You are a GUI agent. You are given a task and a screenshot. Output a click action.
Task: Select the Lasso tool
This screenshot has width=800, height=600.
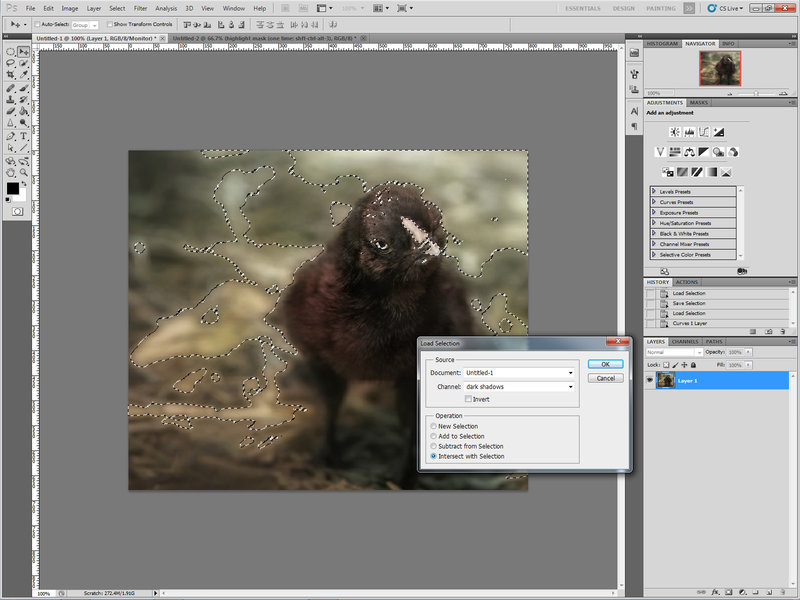pyautogui.click(x=10, y=63)
